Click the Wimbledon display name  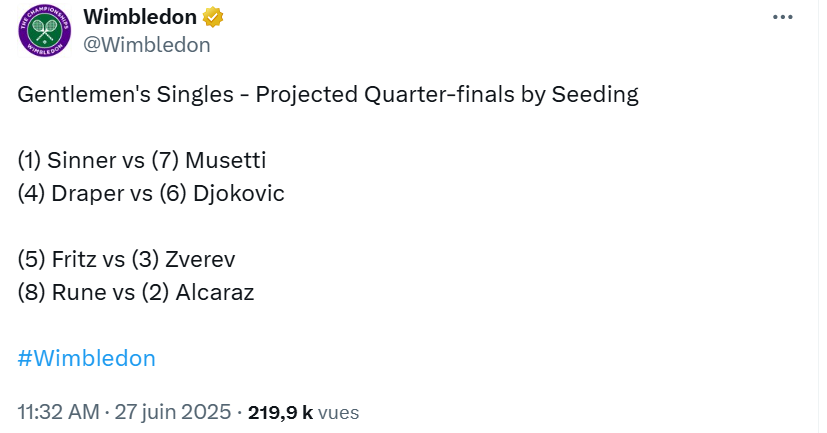[x=140, y=17]
